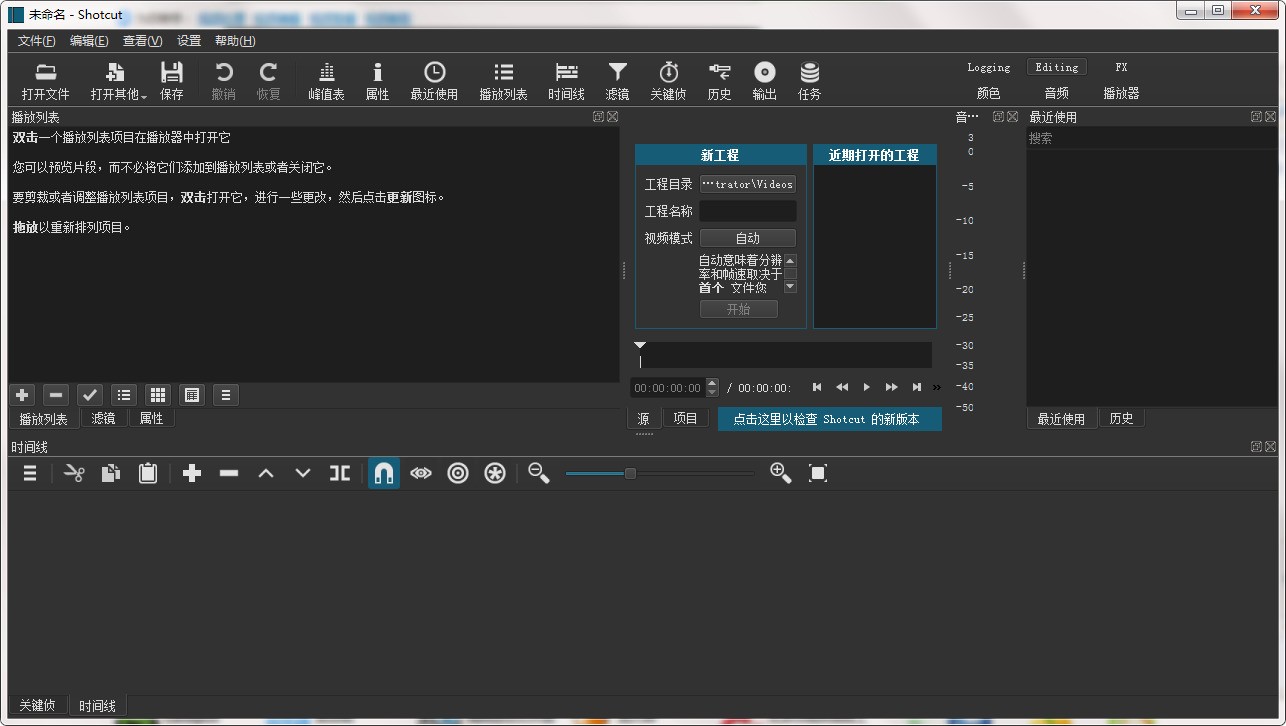The height and width of the screenshot is (726, 1286).
Task: Open the timeline hamburger menu
Action: coord(29,473)
